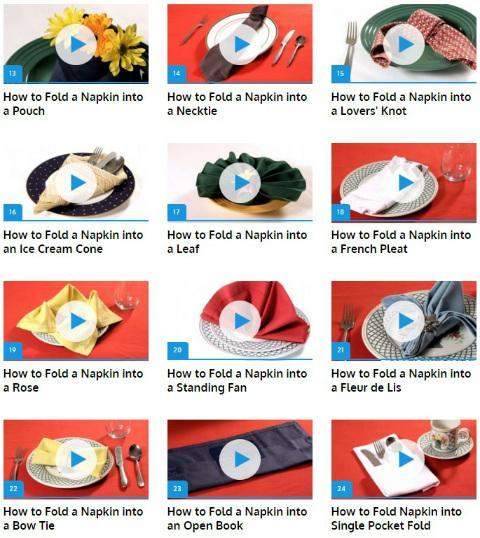480x538 pixels.
Task: Start the Fleur de Lis video
Action: [404, 321]
